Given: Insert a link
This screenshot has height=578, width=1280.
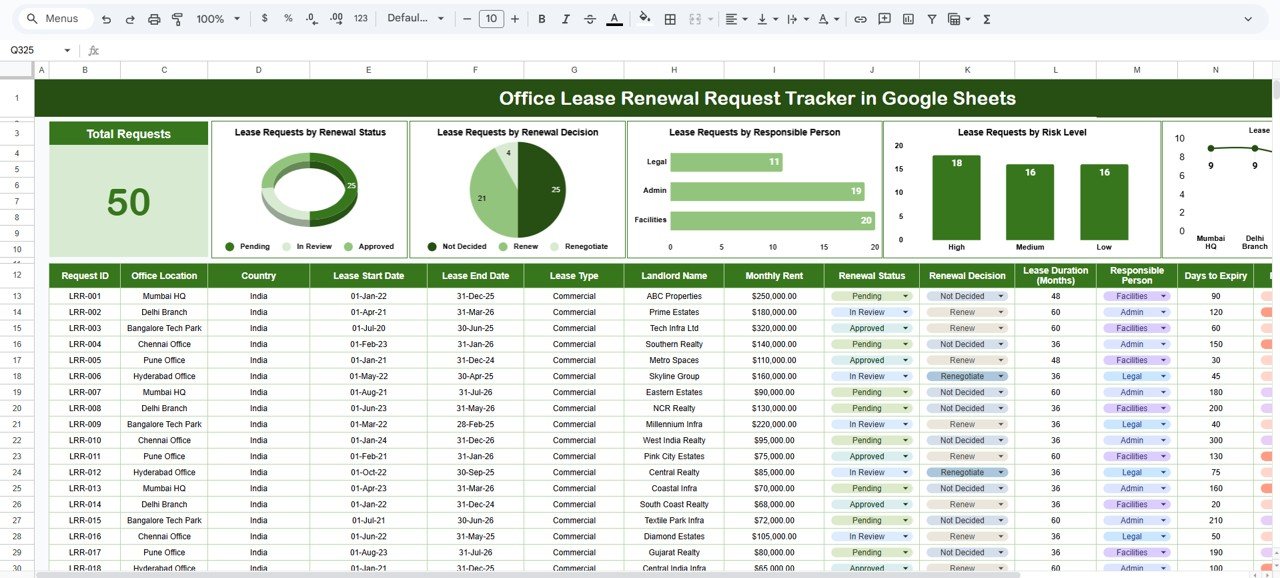Looking at the screenshot, I should [x=860, y=18].
